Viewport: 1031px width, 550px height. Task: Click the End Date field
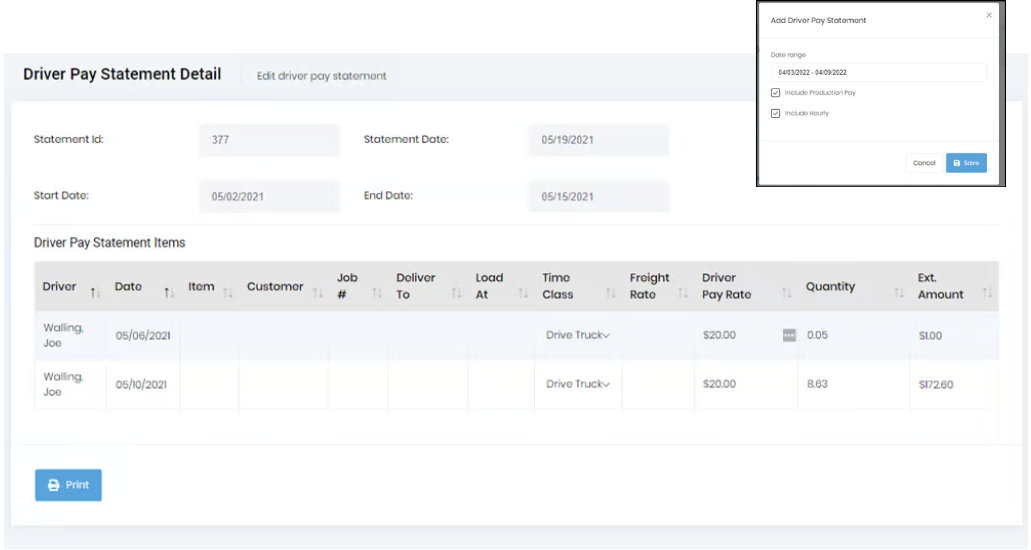click(598, 197)
